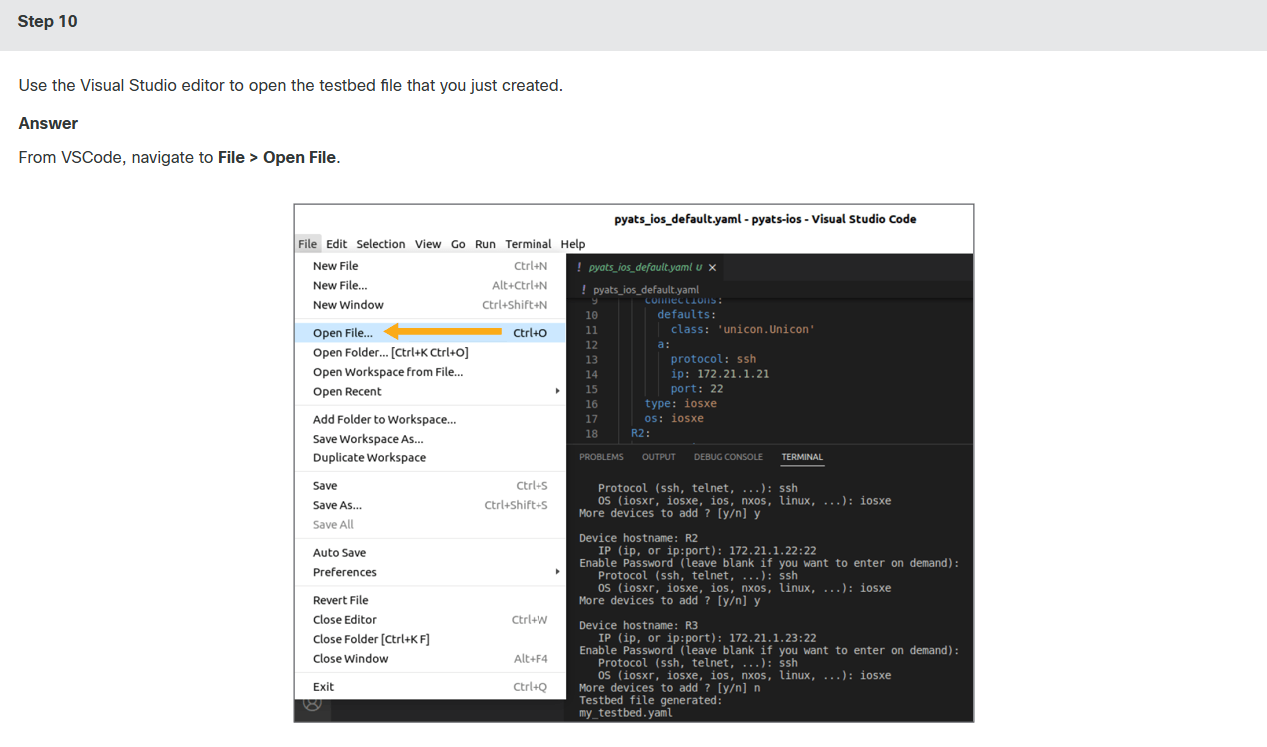Expand the Preferences submenu arrow
This screenshot has height=747, width=1267.
557,572
